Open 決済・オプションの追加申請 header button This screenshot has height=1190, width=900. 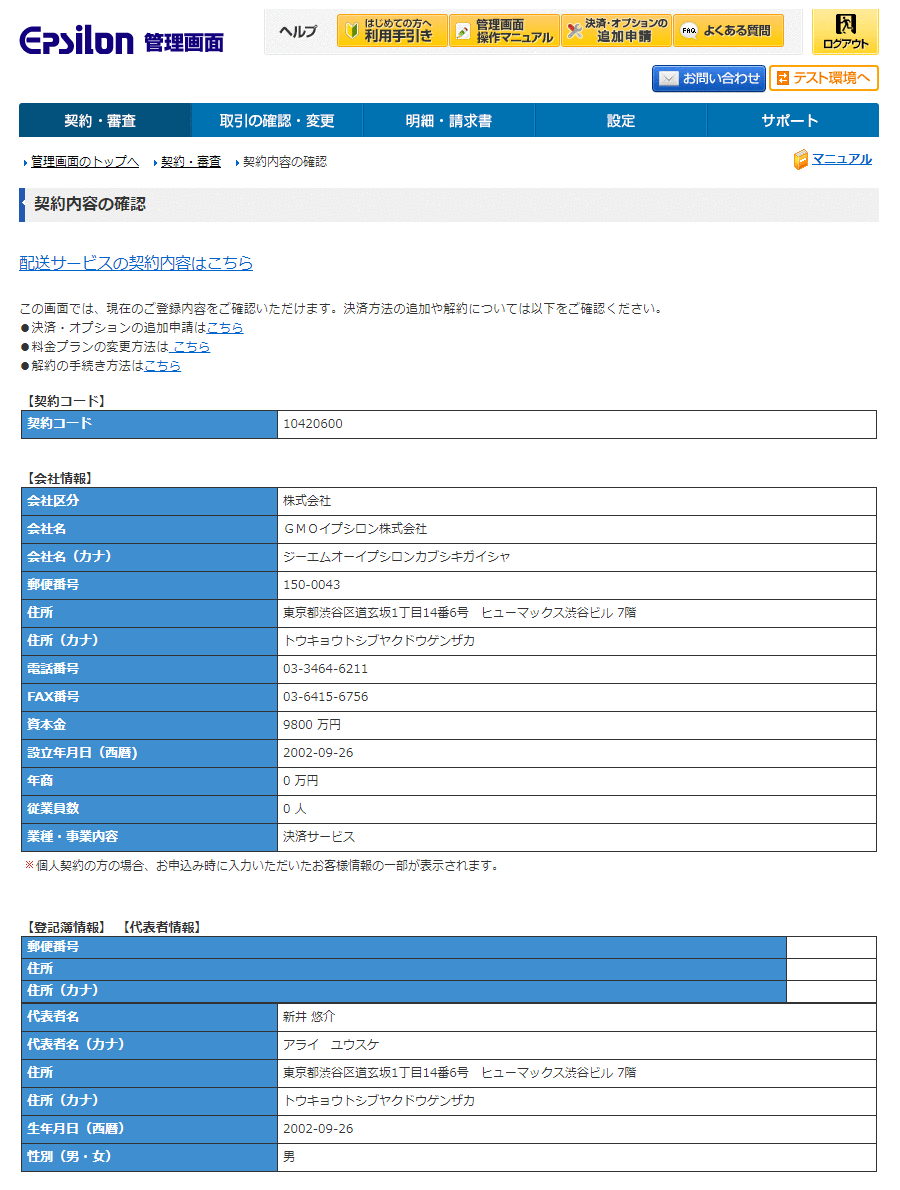click(616, 30)
